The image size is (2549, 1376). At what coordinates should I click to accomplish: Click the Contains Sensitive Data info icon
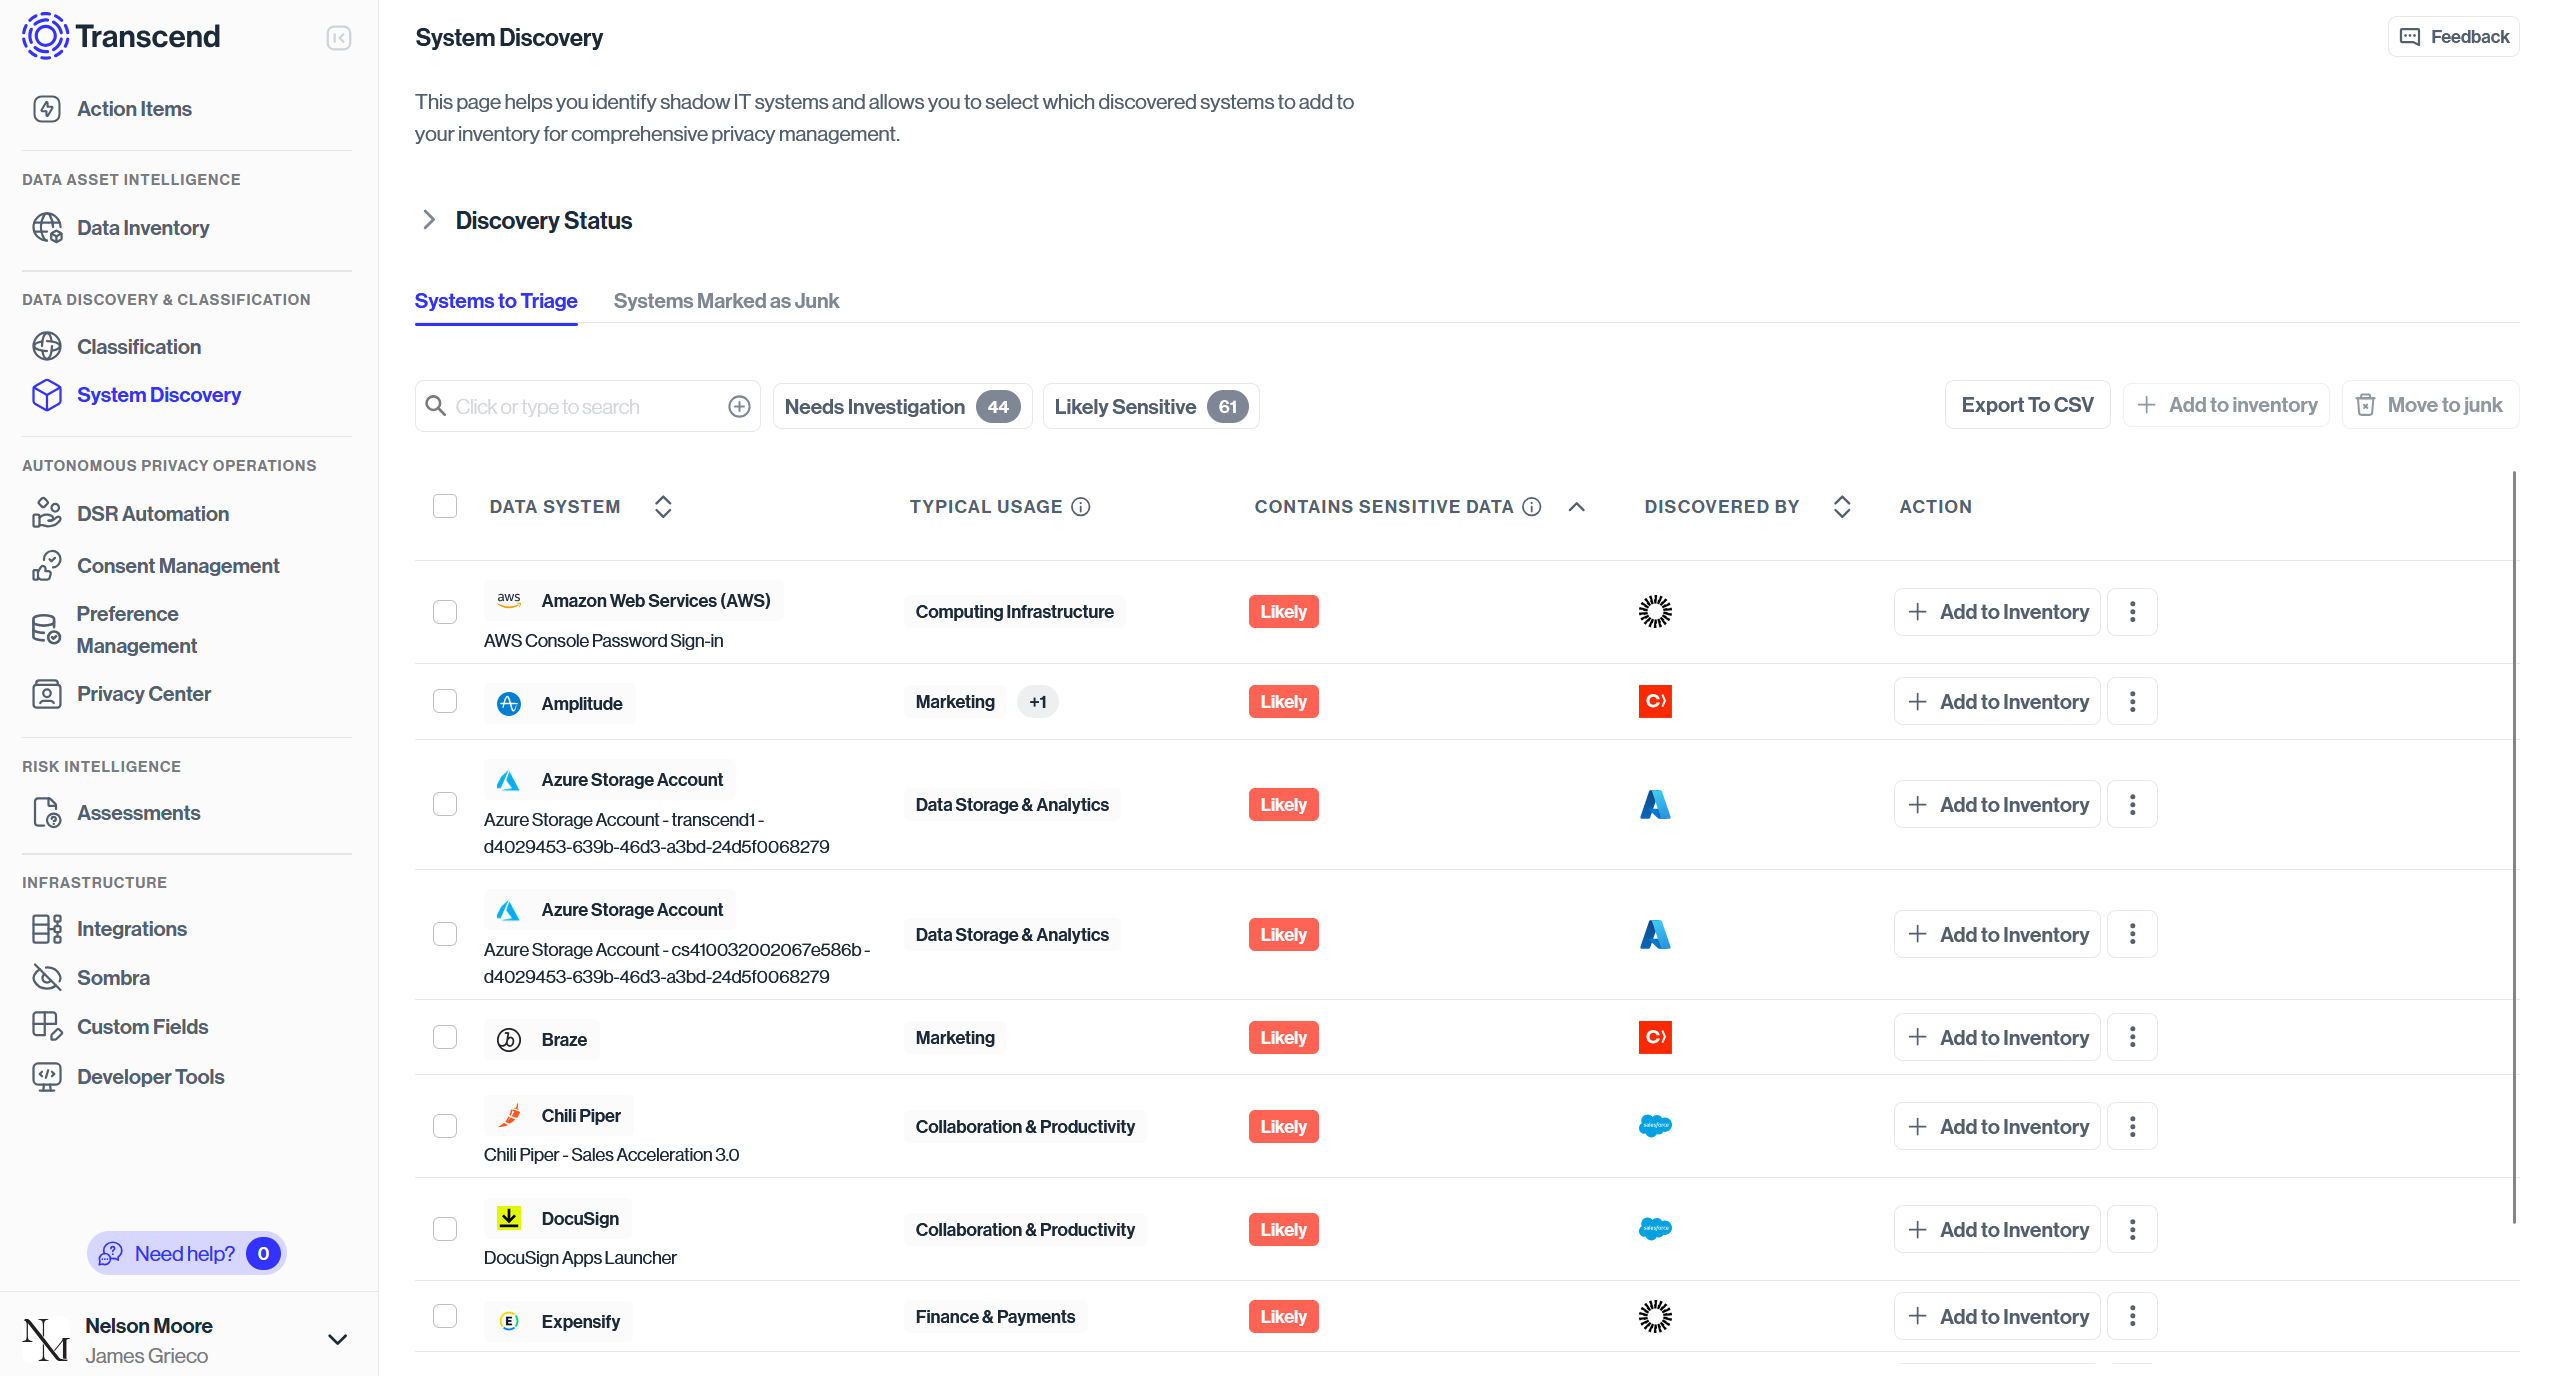pos(1531,507)
